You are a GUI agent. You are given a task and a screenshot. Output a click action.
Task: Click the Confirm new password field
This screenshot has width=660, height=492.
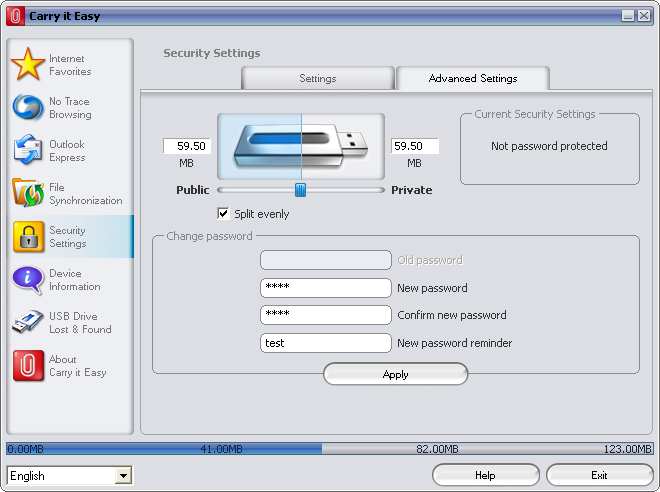tap(326, 315)
